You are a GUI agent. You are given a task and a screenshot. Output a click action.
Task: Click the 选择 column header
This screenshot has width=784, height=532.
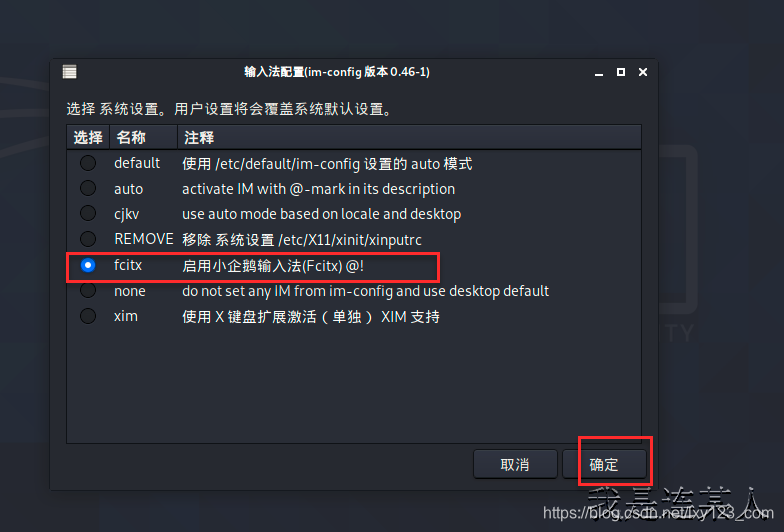point(88,138)
